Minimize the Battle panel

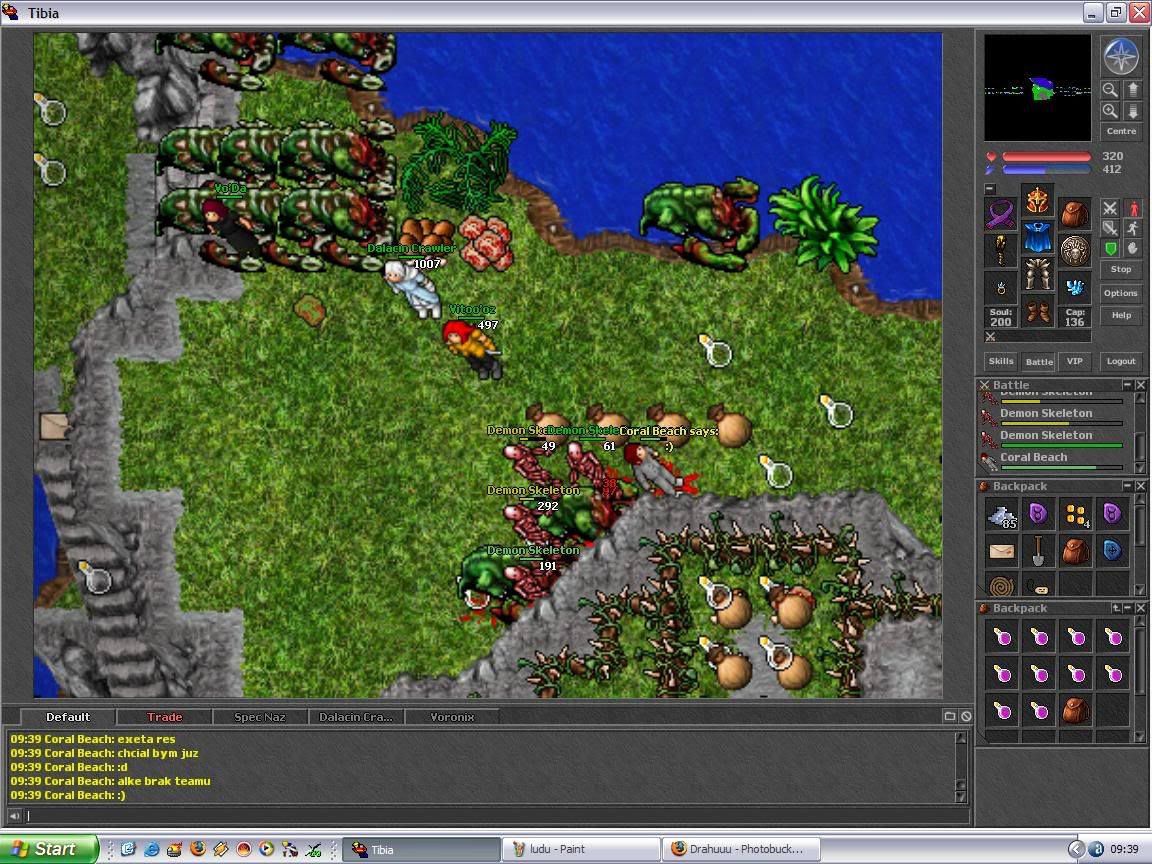1127,384
